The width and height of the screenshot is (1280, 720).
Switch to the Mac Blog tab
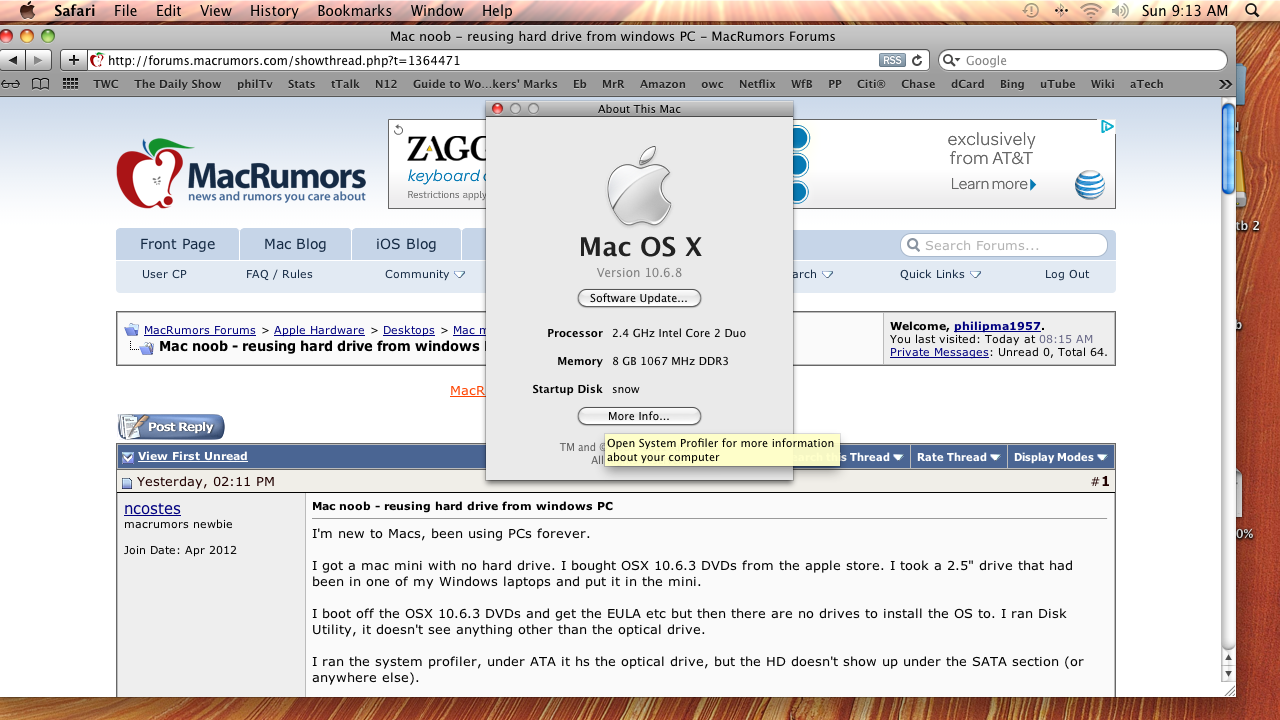click(x=295, y=244)
